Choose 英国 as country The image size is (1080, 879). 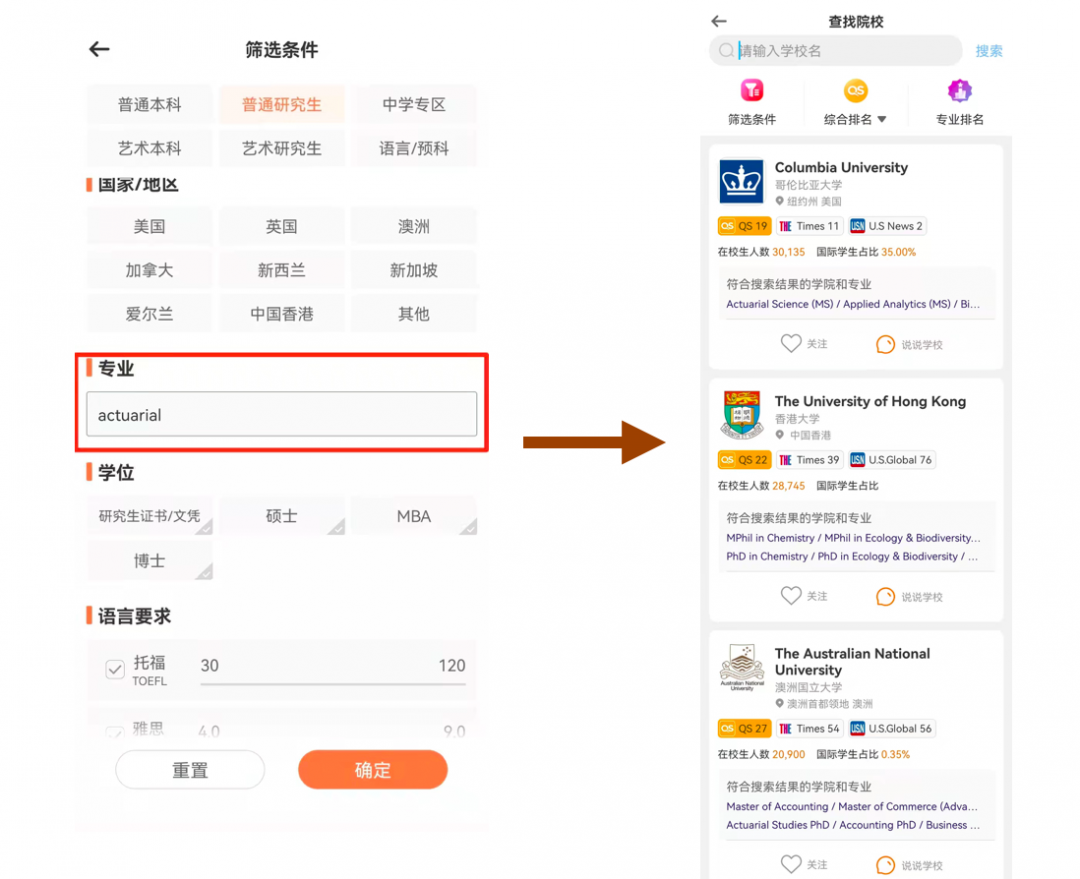click(x=282, y=226)
